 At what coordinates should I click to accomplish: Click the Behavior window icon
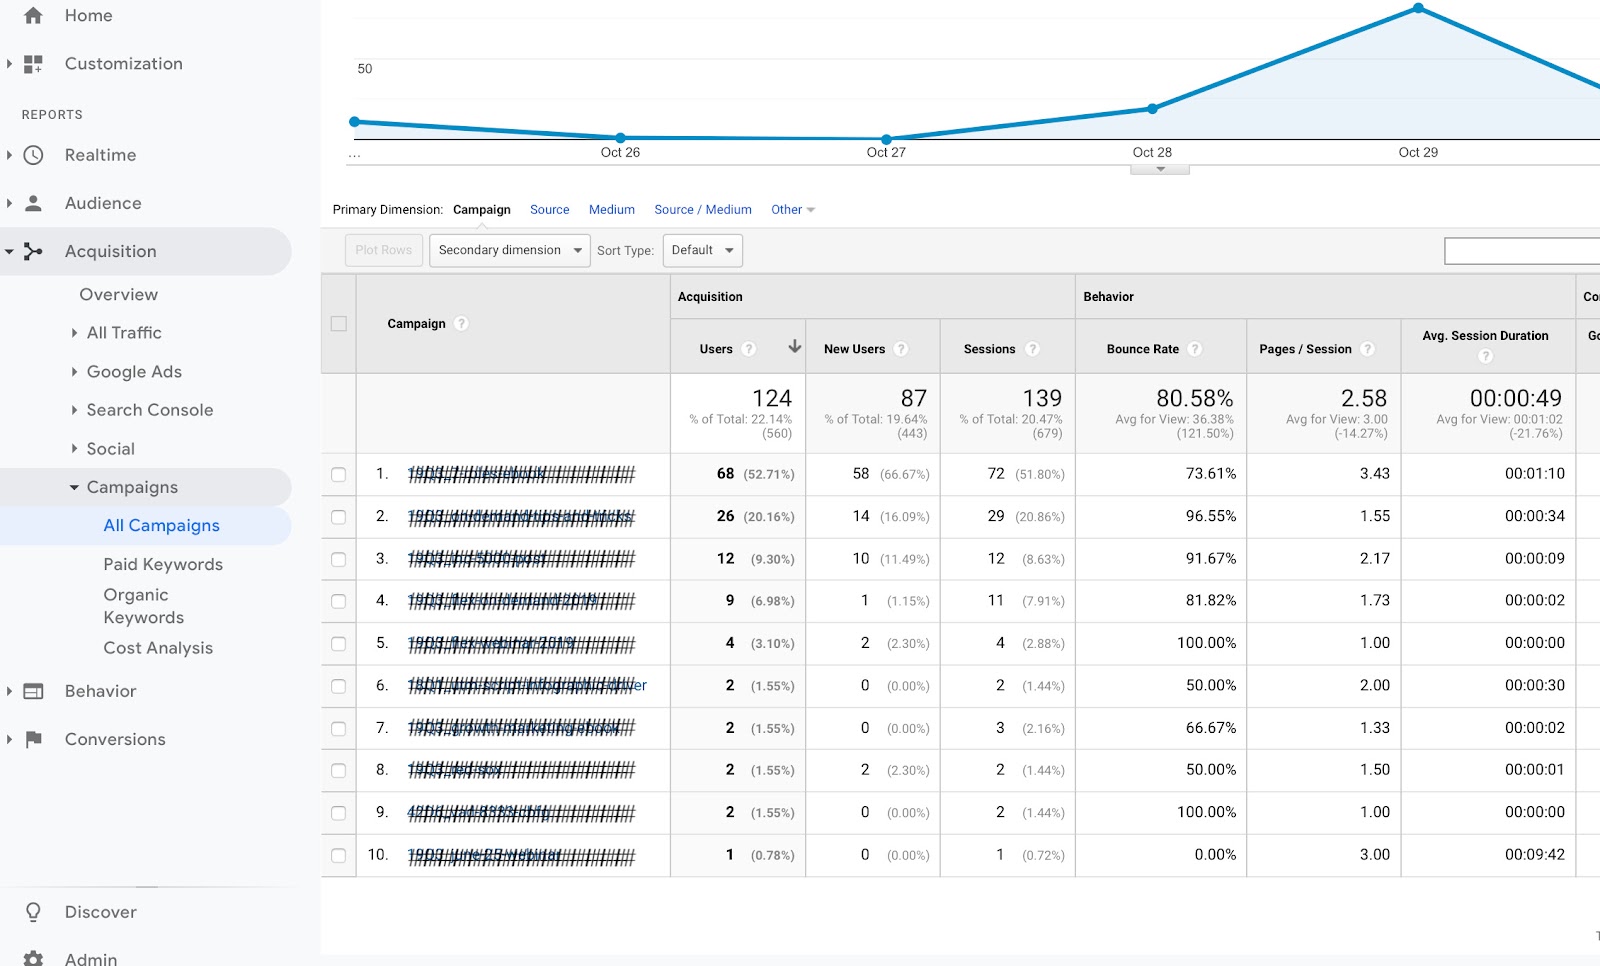pyautogui.click(x=33, y=691)
